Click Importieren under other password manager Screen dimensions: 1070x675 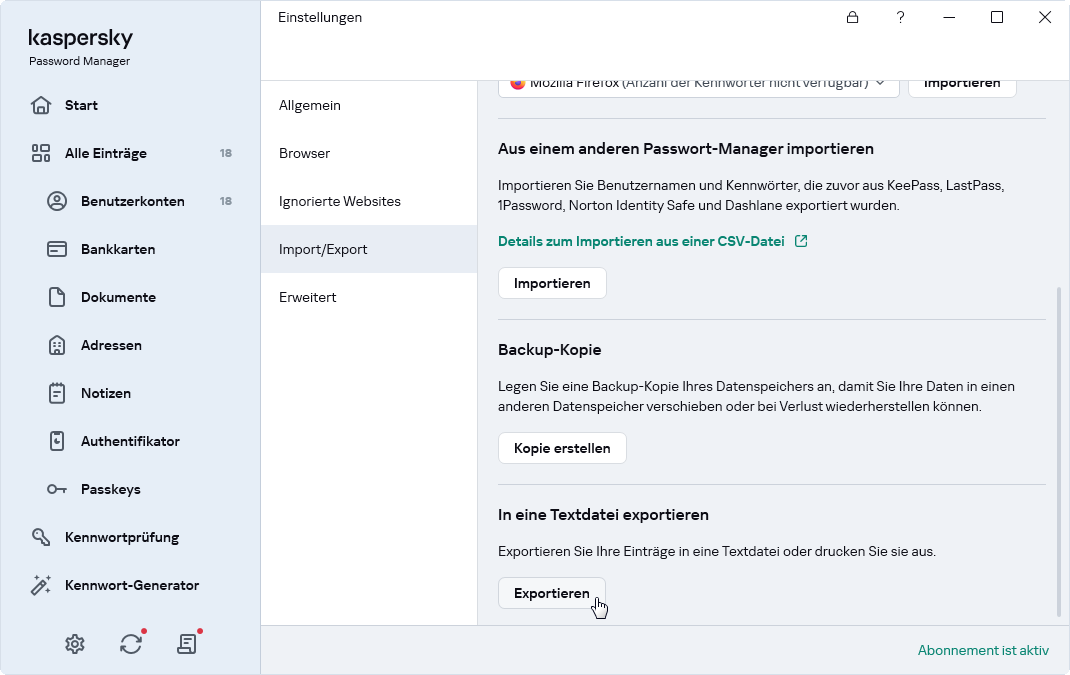coord(552,283)
